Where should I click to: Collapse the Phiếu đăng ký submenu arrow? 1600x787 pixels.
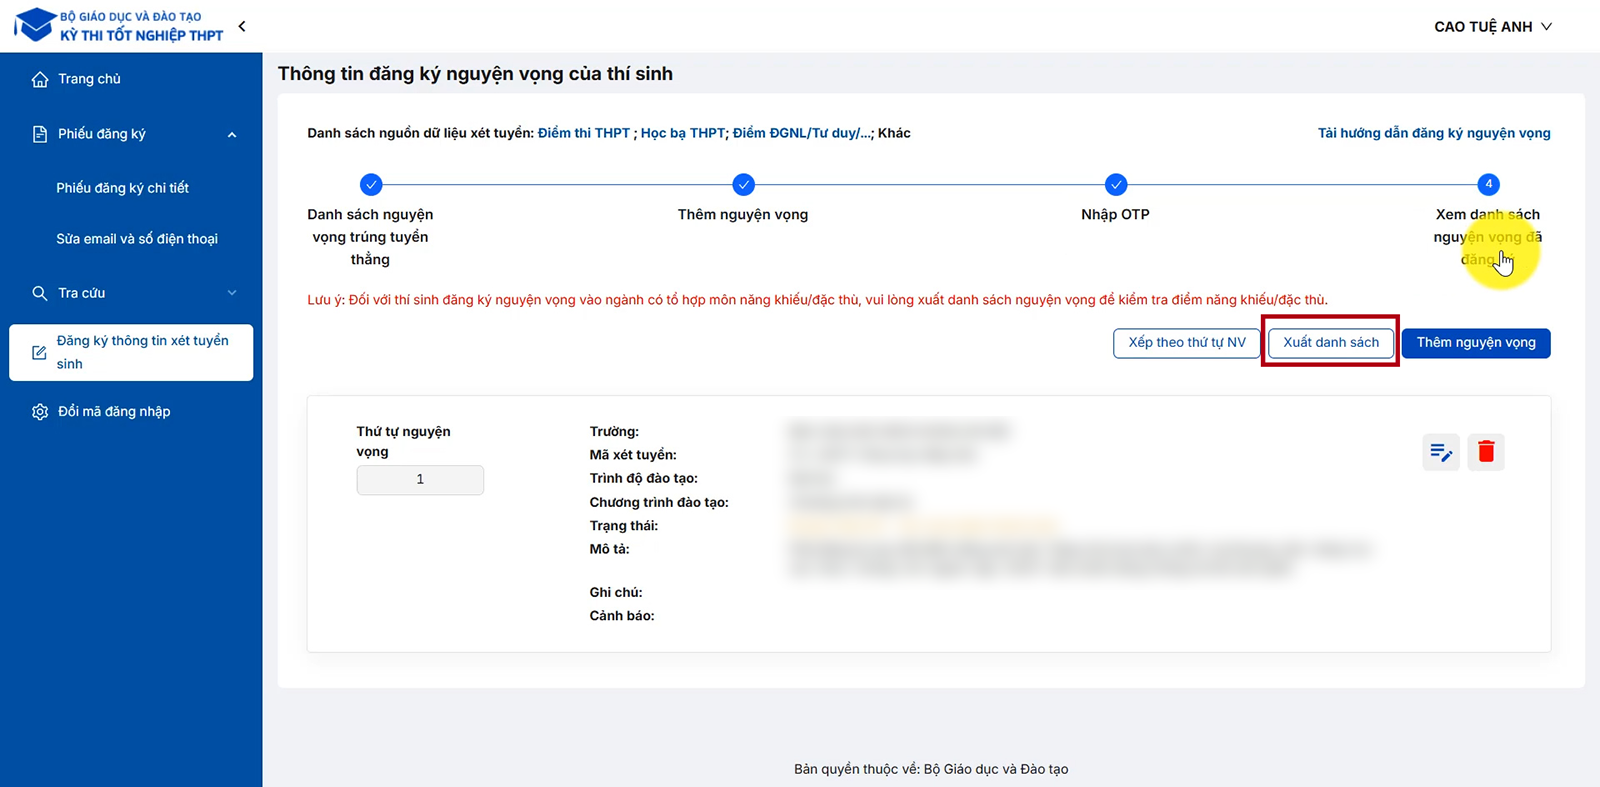(x=232, y=135)
